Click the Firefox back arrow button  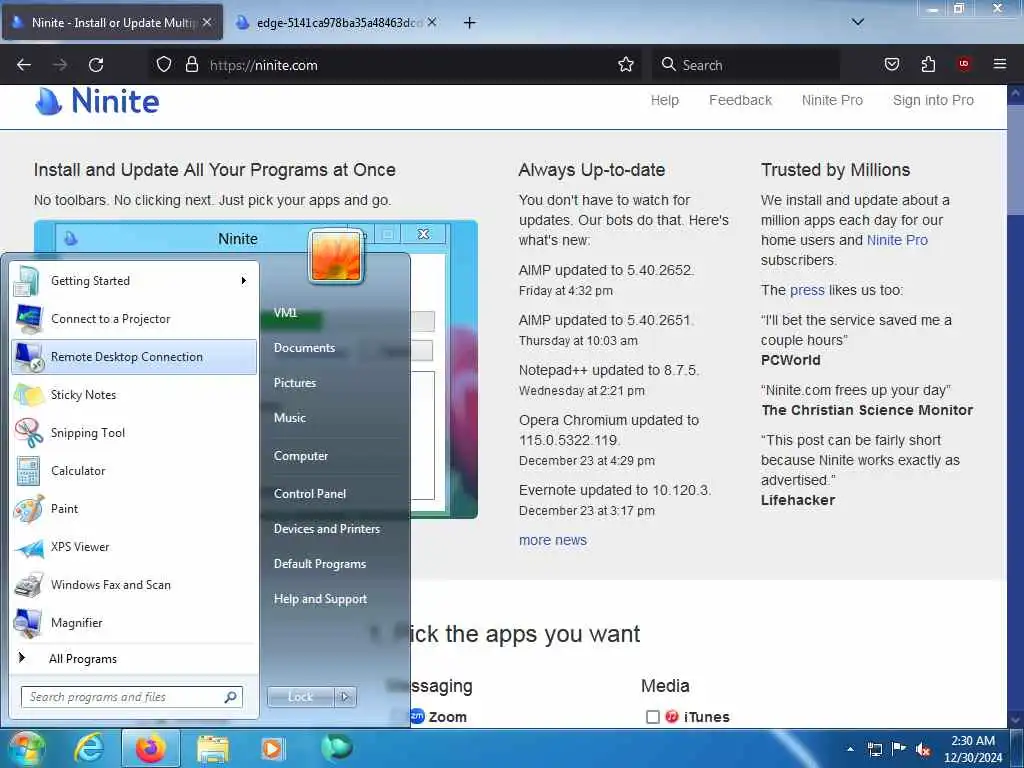pos(24,65)
